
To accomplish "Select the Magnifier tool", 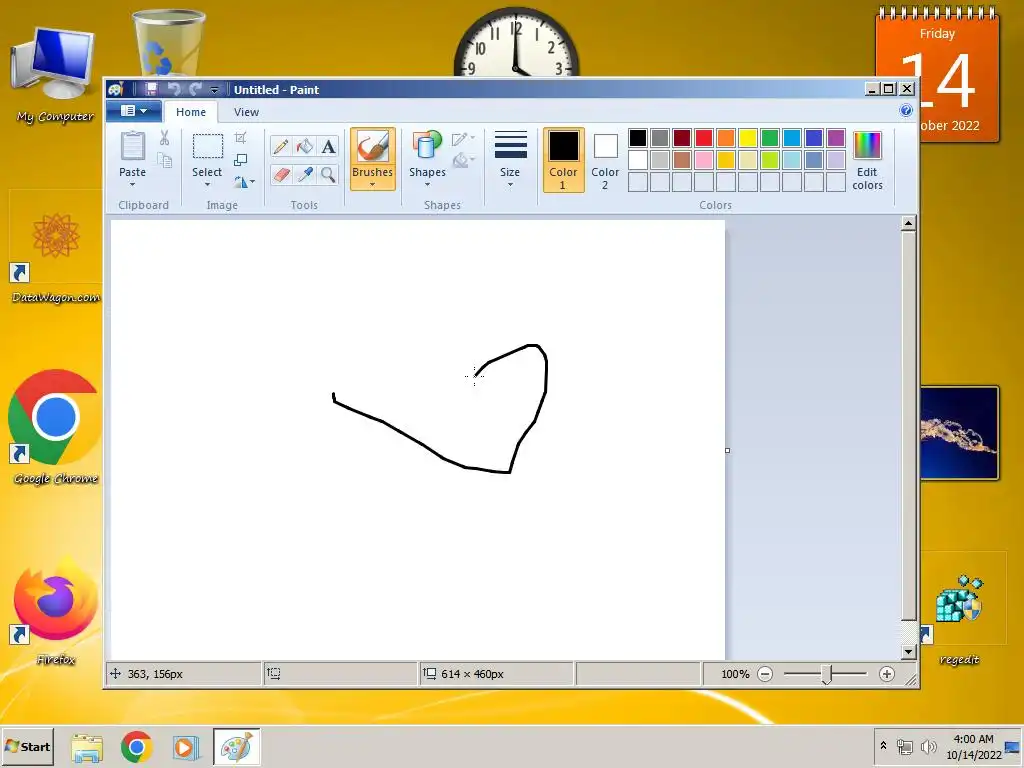I will (328, 174).
